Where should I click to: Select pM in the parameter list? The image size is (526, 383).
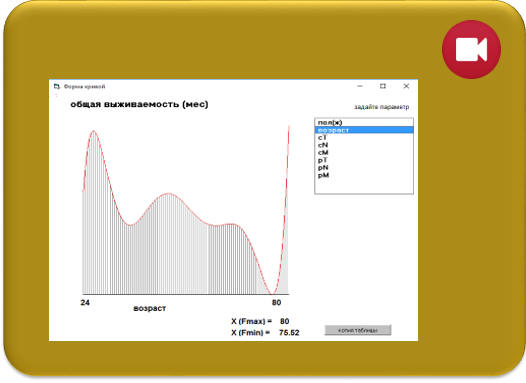click(364, 175)
